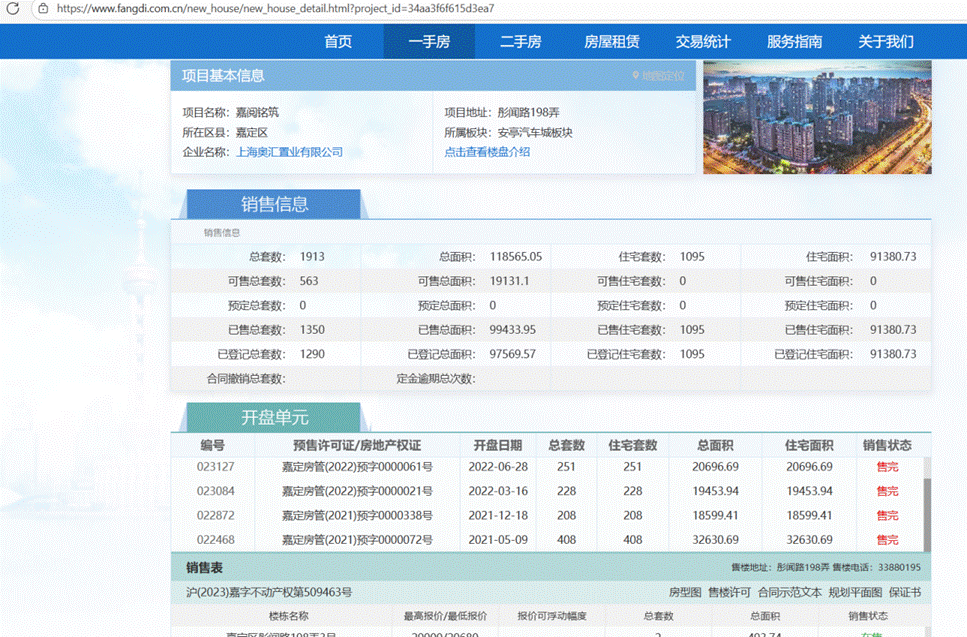This screenshot has width=967, height=637.
Task: Click the site info icon beside URL
Action: [x=41, y=8]
